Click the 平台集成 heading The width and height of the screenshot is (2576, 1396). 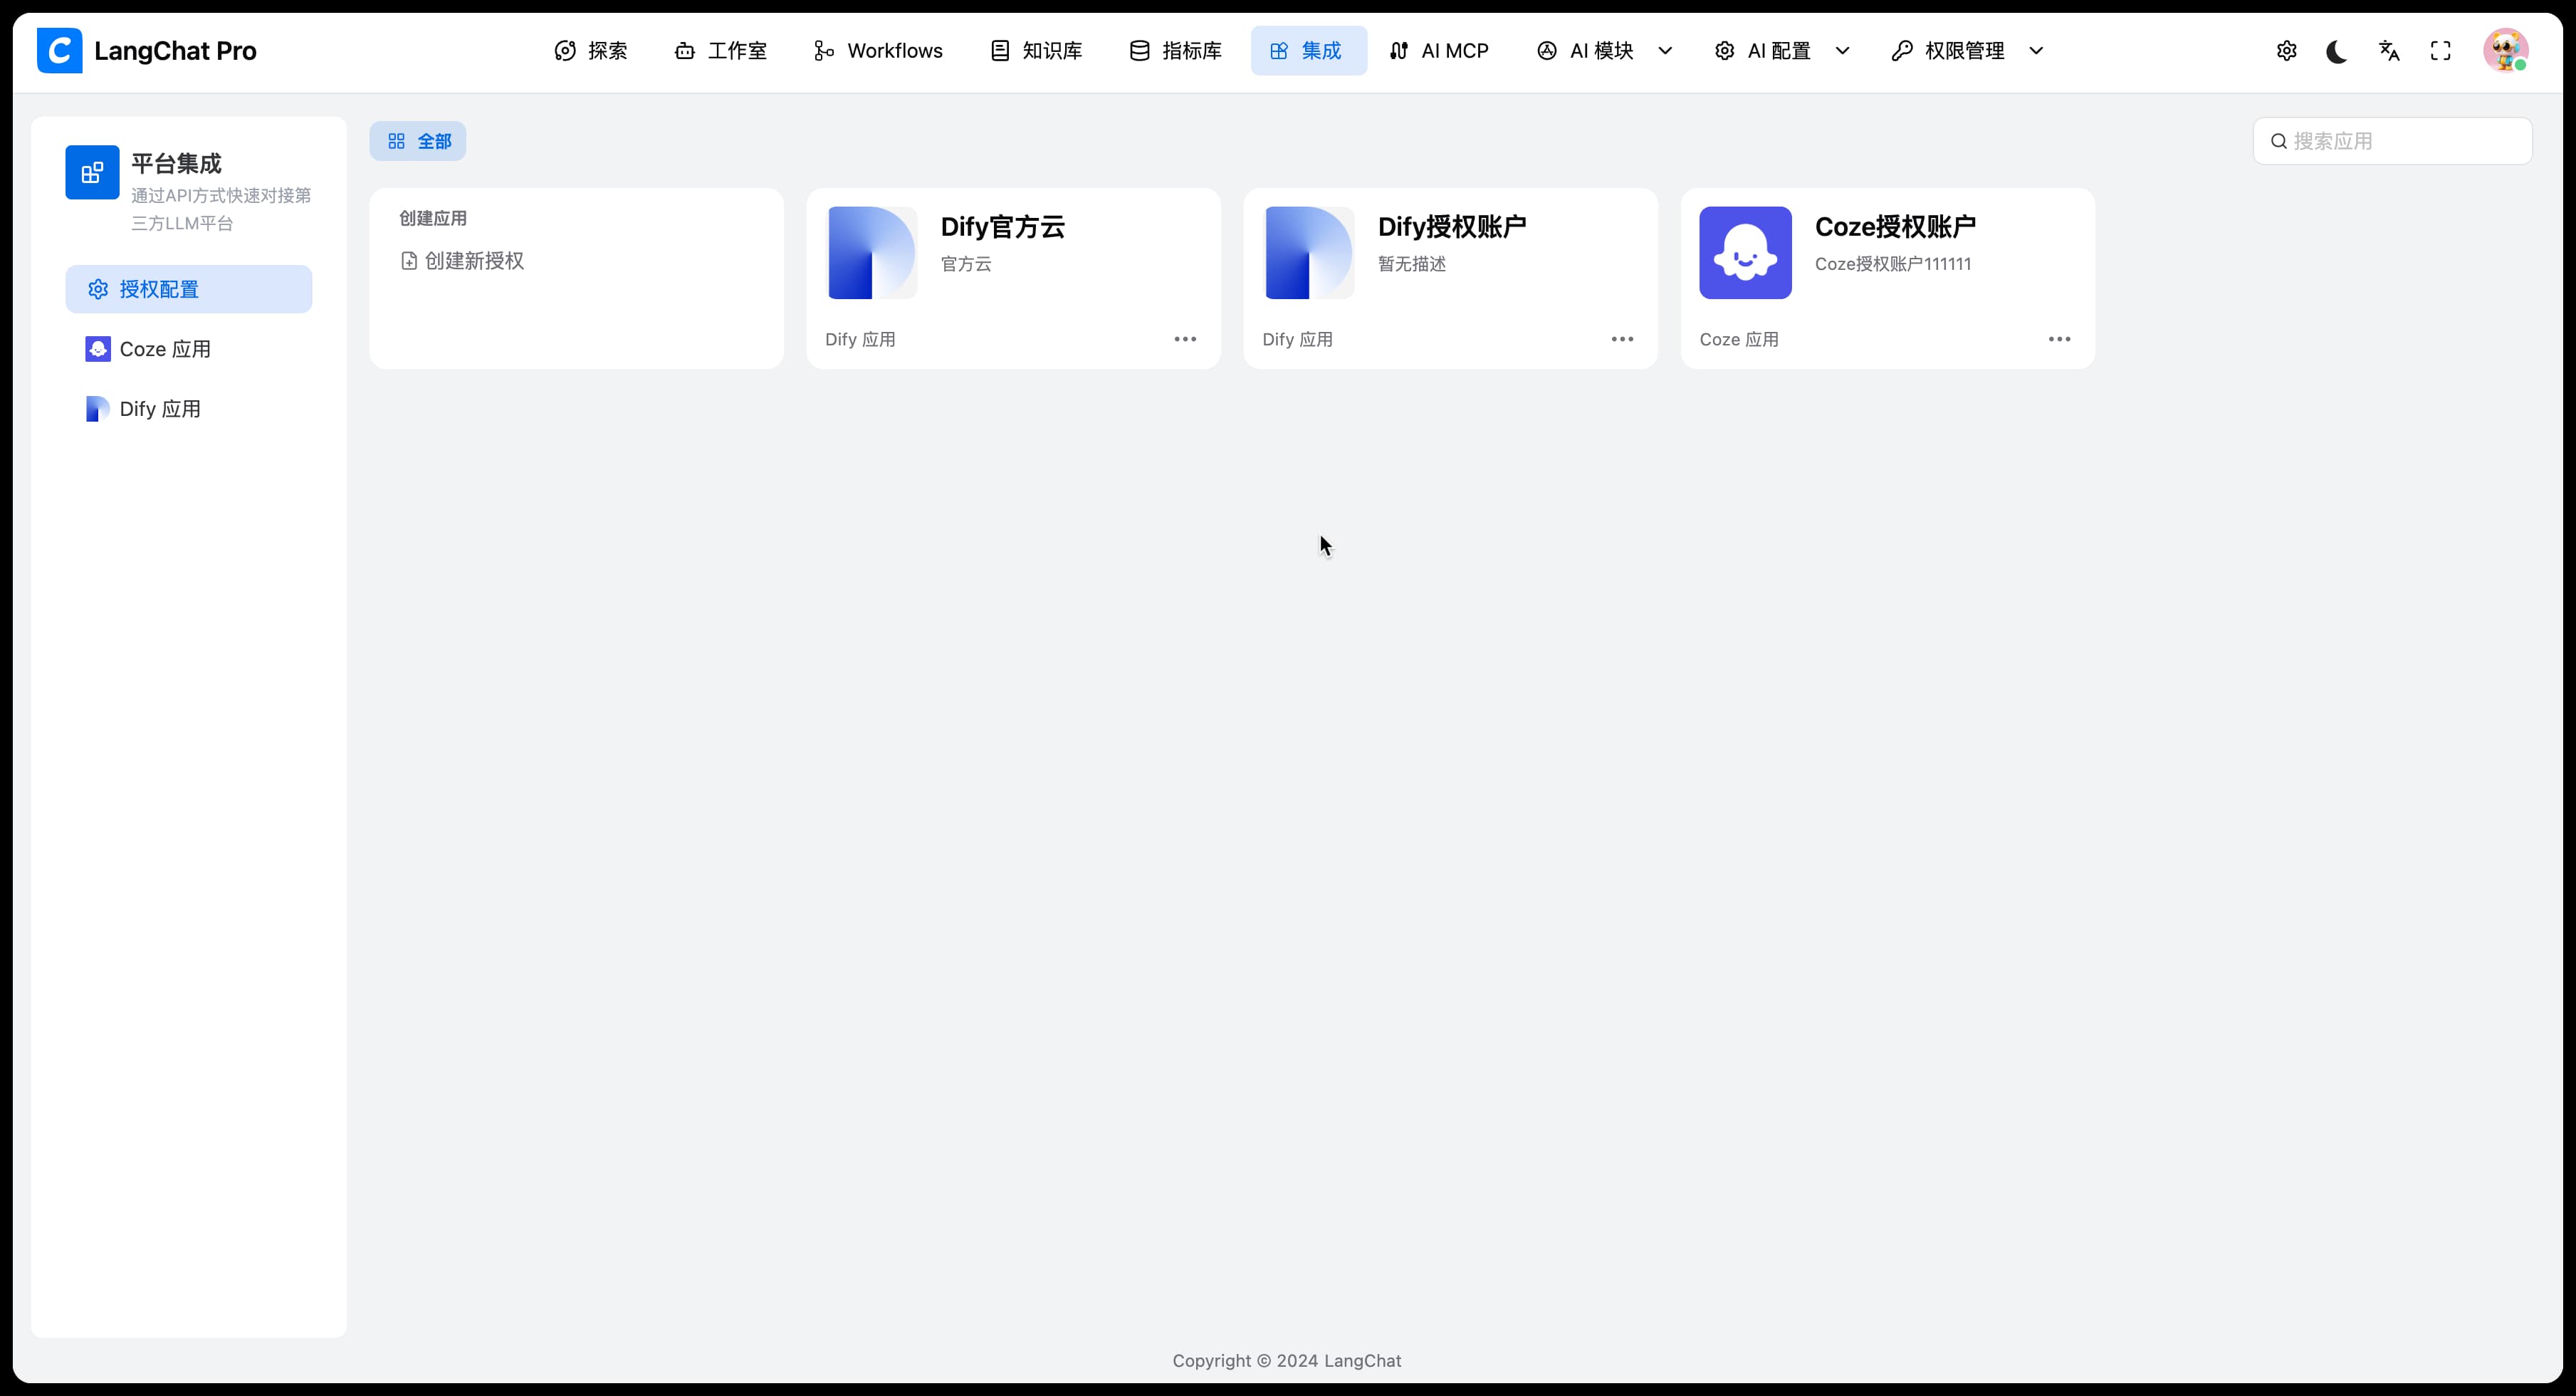pyautogui.click(x=176, y=163)
